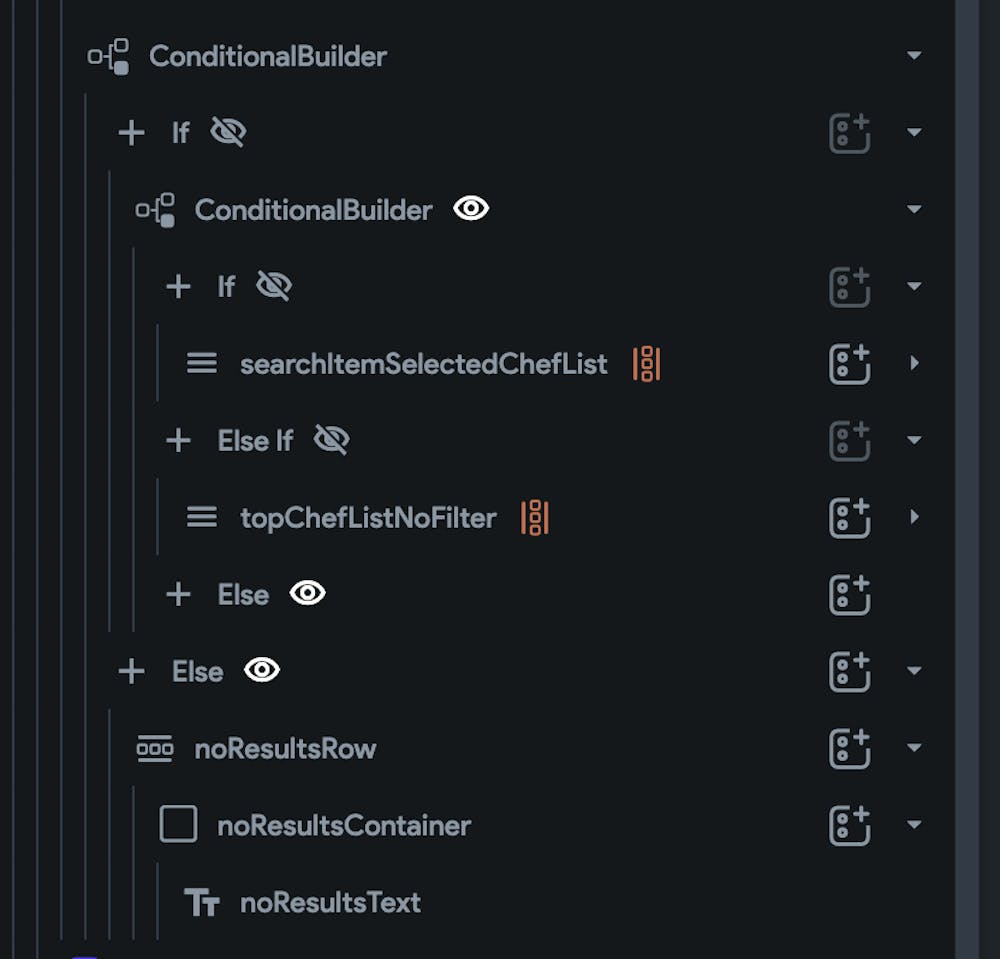Click the top-level ConditionalBuilder tree icon
The image size is (1000, 959).
click(108, 57)
